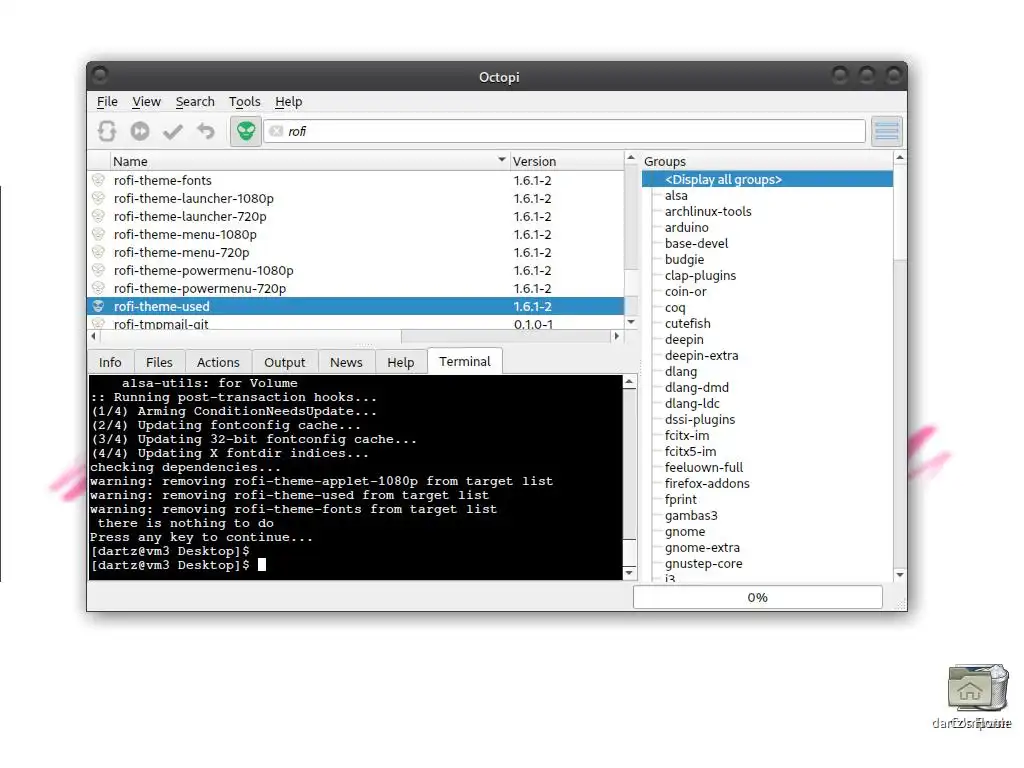
Task: Select the alsa group
Action: point(676,195)
